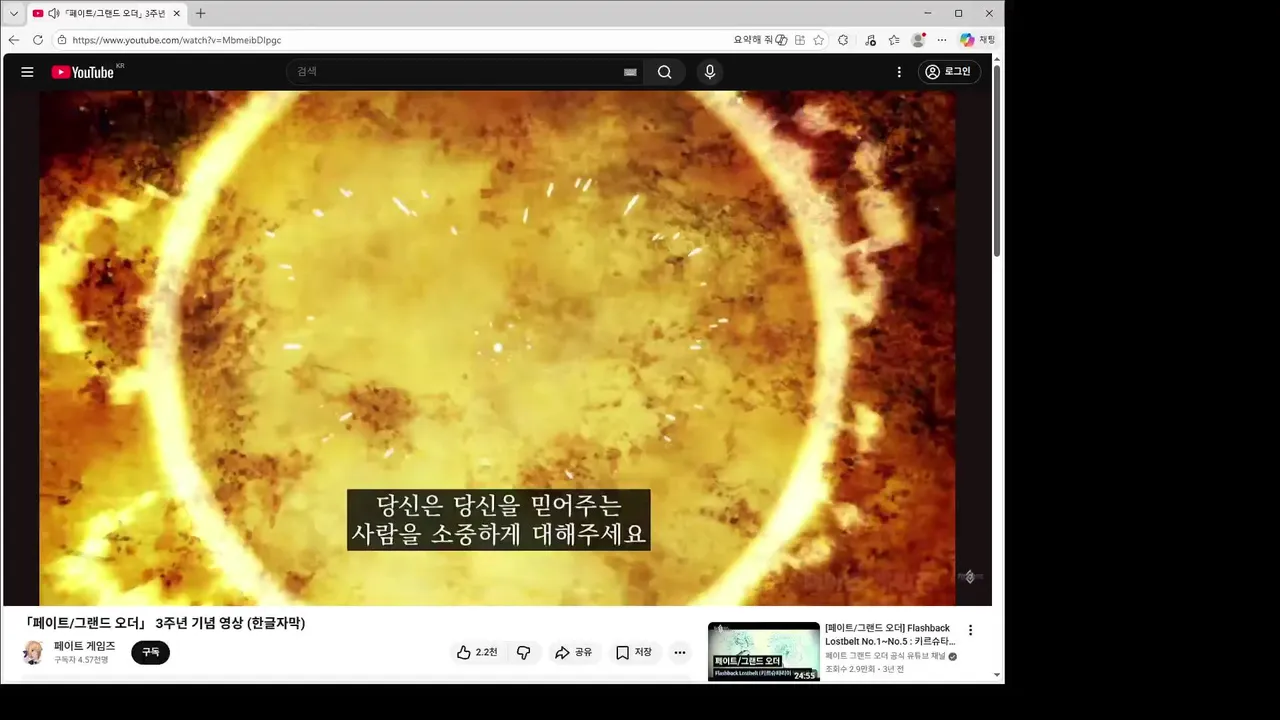Open the YouTube hamburger guide menu

(27, 72)
